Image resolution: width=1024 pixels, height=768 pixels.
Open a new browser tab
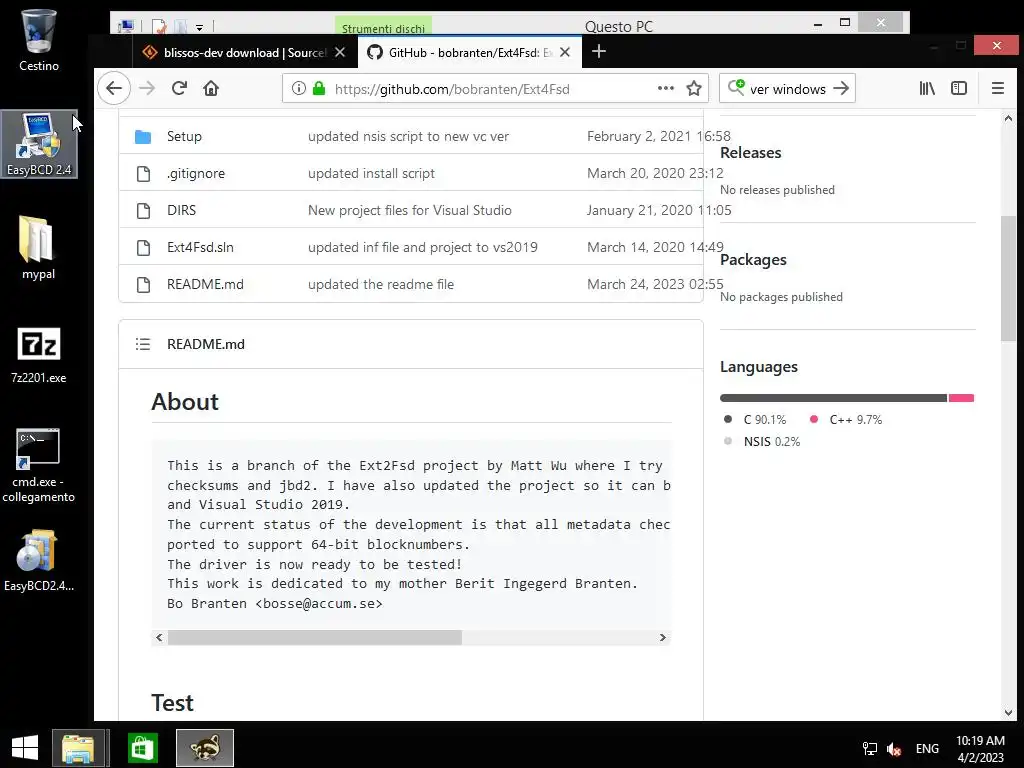click(x=598, y=51)
